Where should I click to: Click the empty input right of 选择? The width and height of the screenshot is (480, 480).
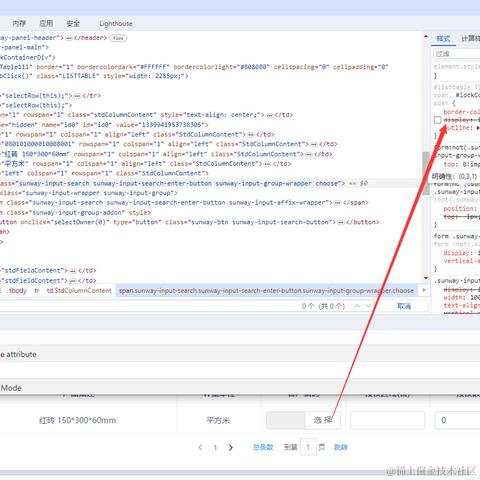coord(388,420)
